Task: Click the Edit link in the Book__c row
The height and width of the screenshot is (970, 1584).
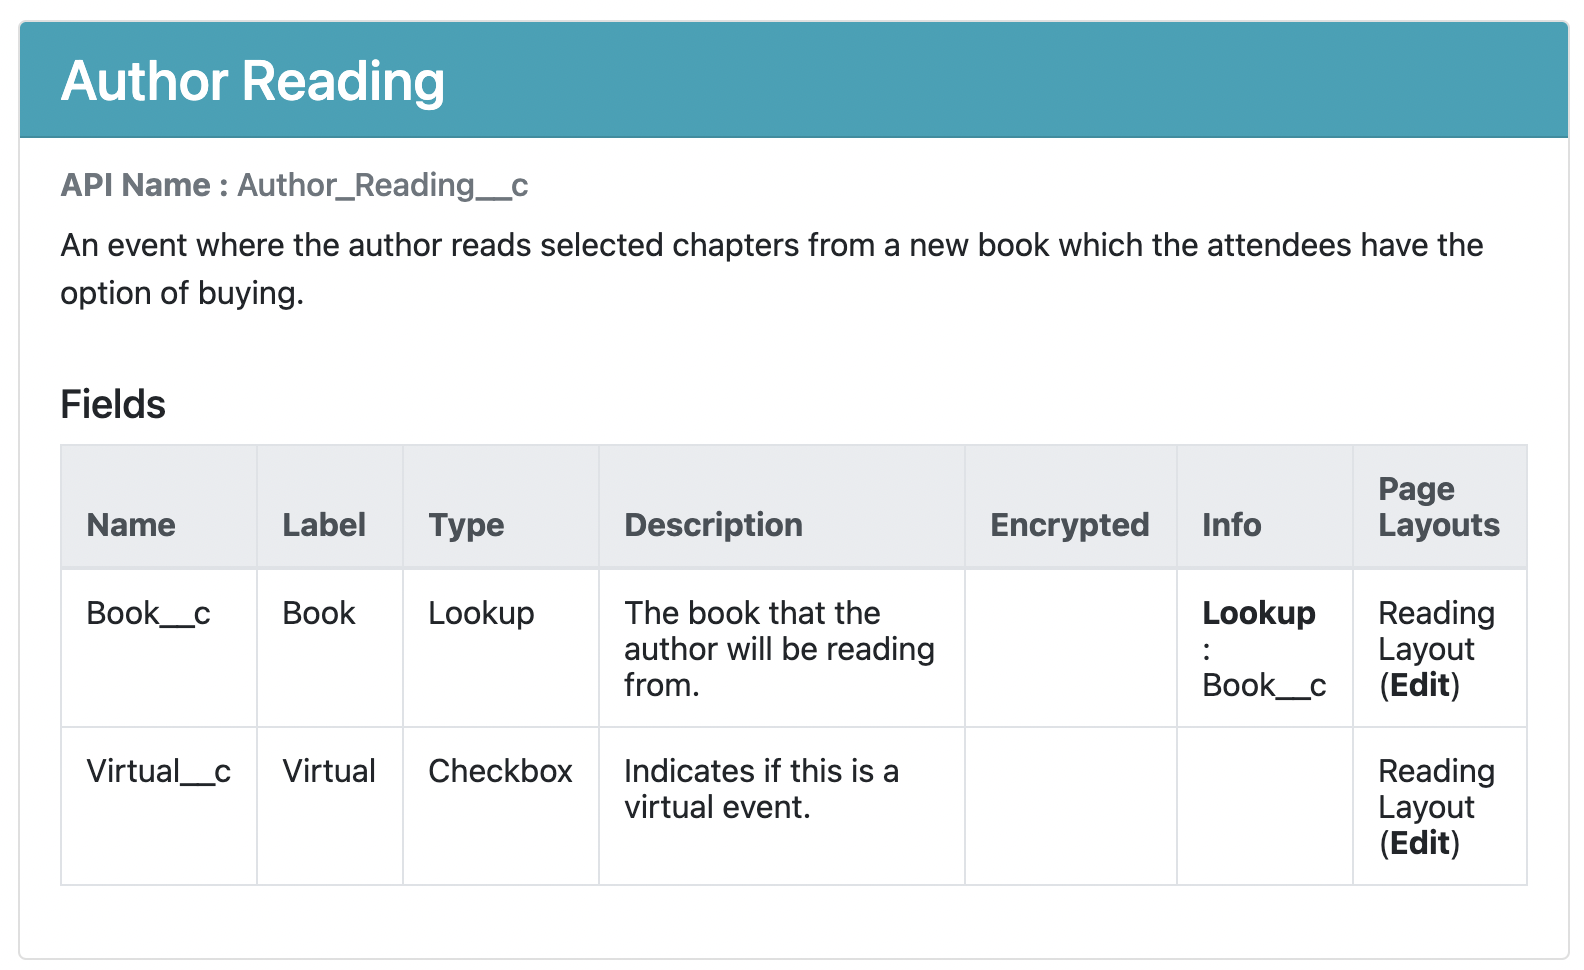Action: [1420, 685]
